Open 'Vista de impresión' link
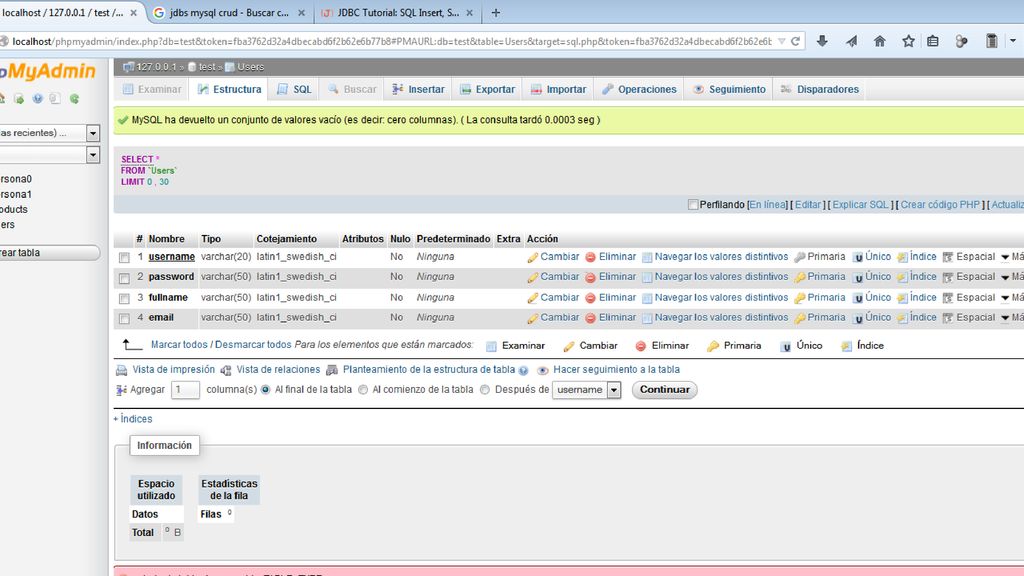 pos(173,370)
